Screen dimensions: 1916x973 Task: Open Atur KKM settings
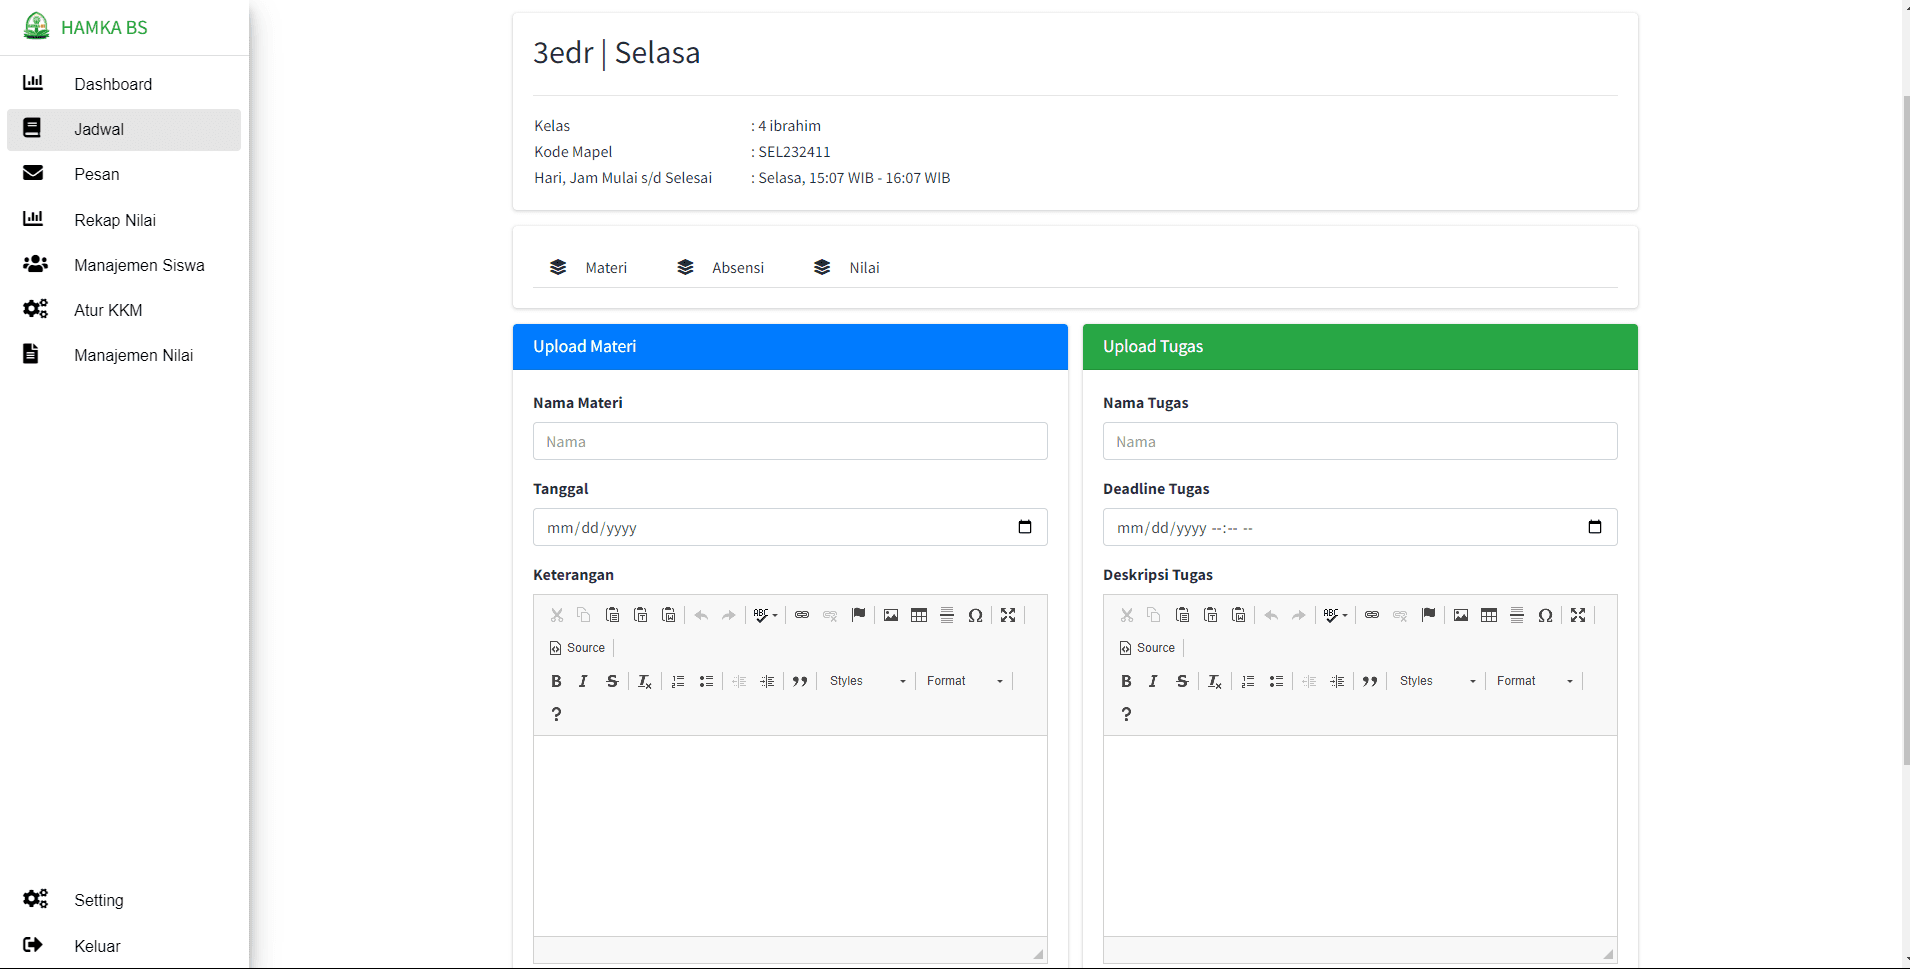[x=124, y=310]
